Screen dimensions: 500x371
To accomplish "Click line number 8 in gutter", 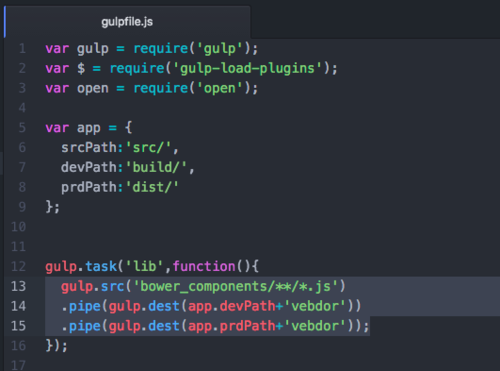I will [22, 187].
